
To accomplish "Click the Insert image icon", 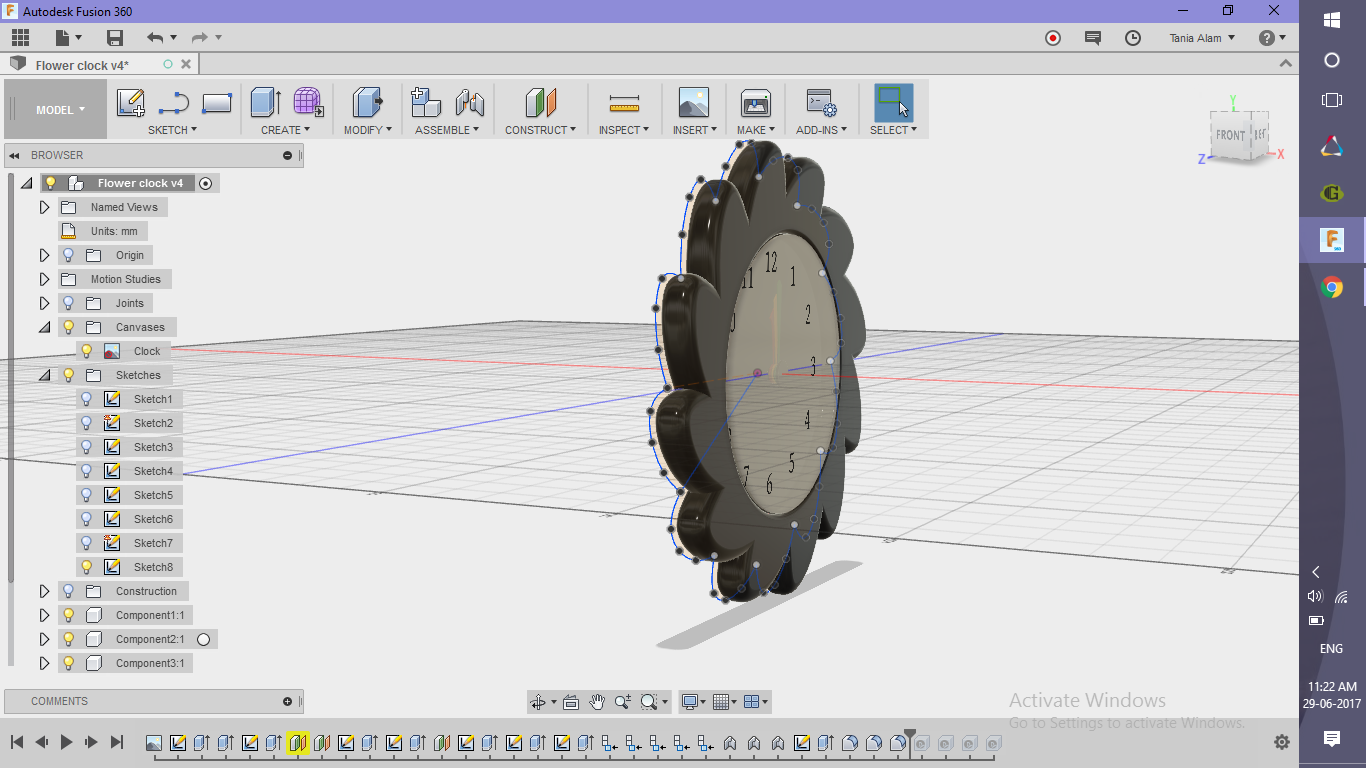I will point(693,103).
